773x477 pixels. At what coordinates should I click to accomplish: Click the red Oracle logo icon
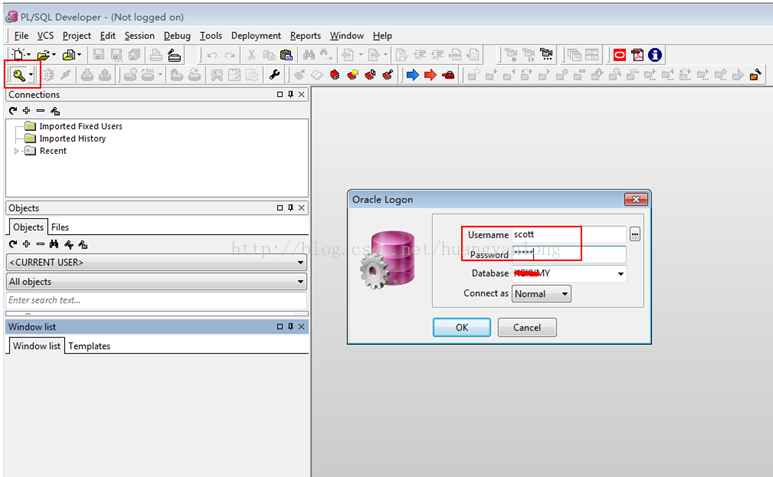(x=620, y=55)
